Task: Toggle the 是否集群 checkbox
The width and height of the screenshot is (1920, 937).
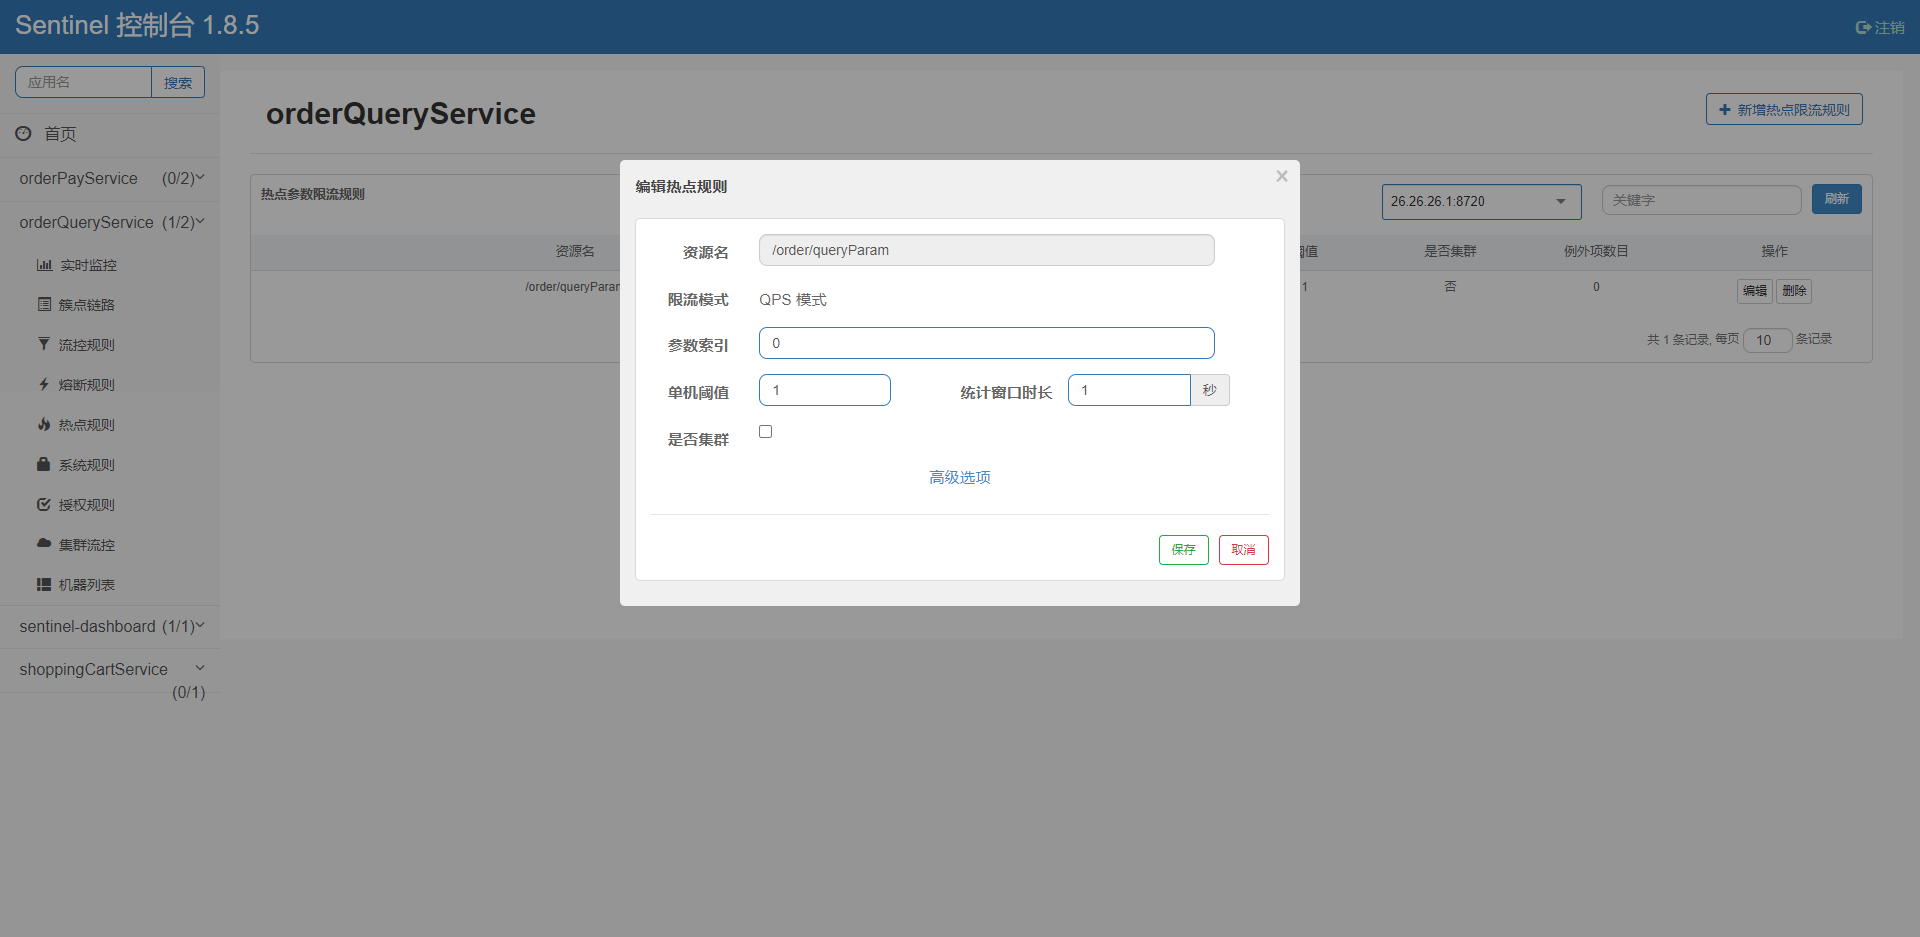Action: pos(766,432)
